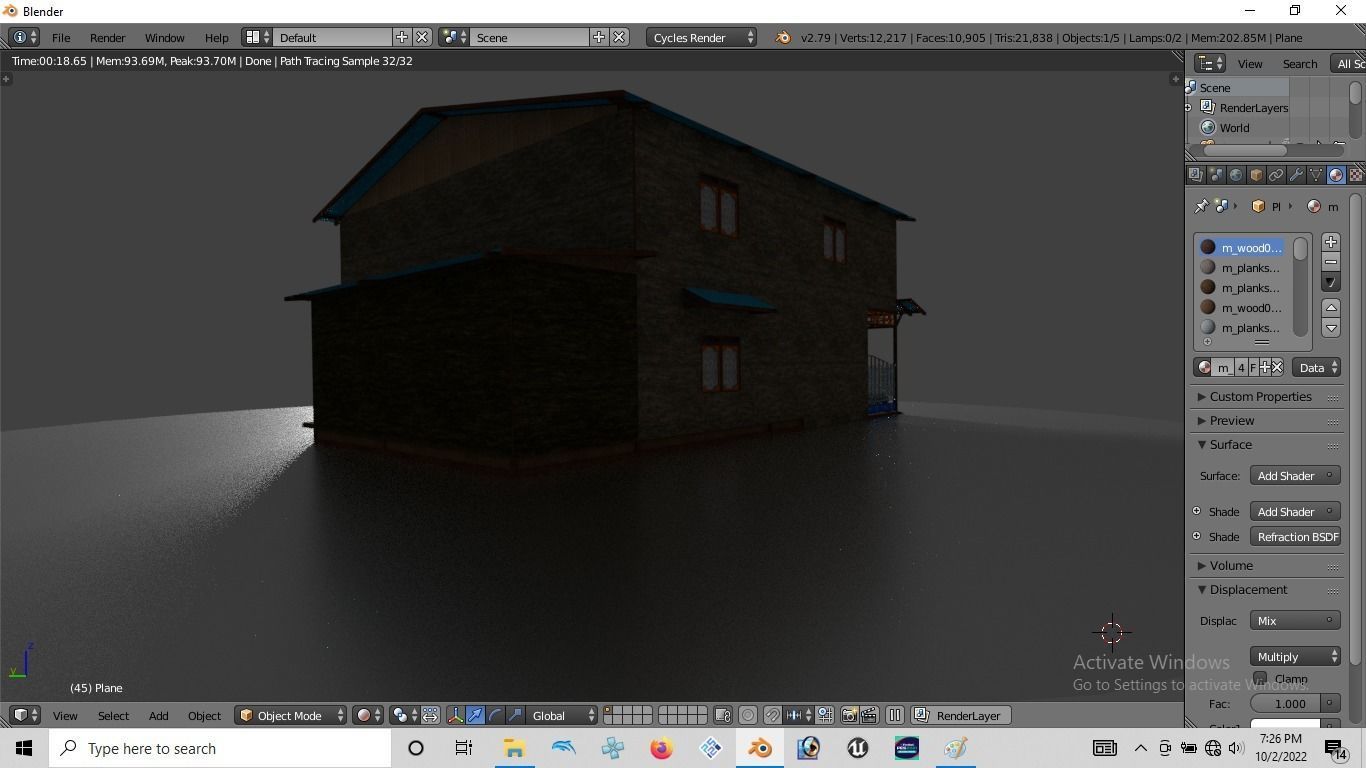This screenshot has height=768, width=1366.
Task: Toggle fake user F button
Action: click(x=1253, y=367)
